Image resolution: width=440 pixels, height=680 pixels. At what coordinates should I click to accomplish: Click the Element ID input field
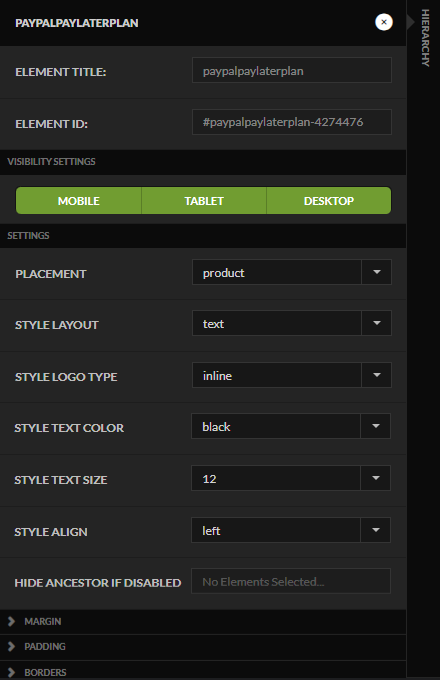click(x=292, y=122)
